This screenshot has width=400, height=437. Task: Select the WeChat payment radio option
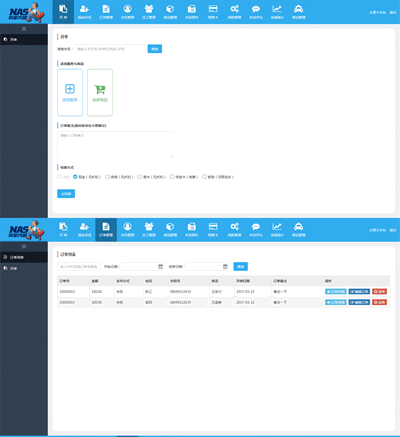pyautogui.click(x=107, y=177)
